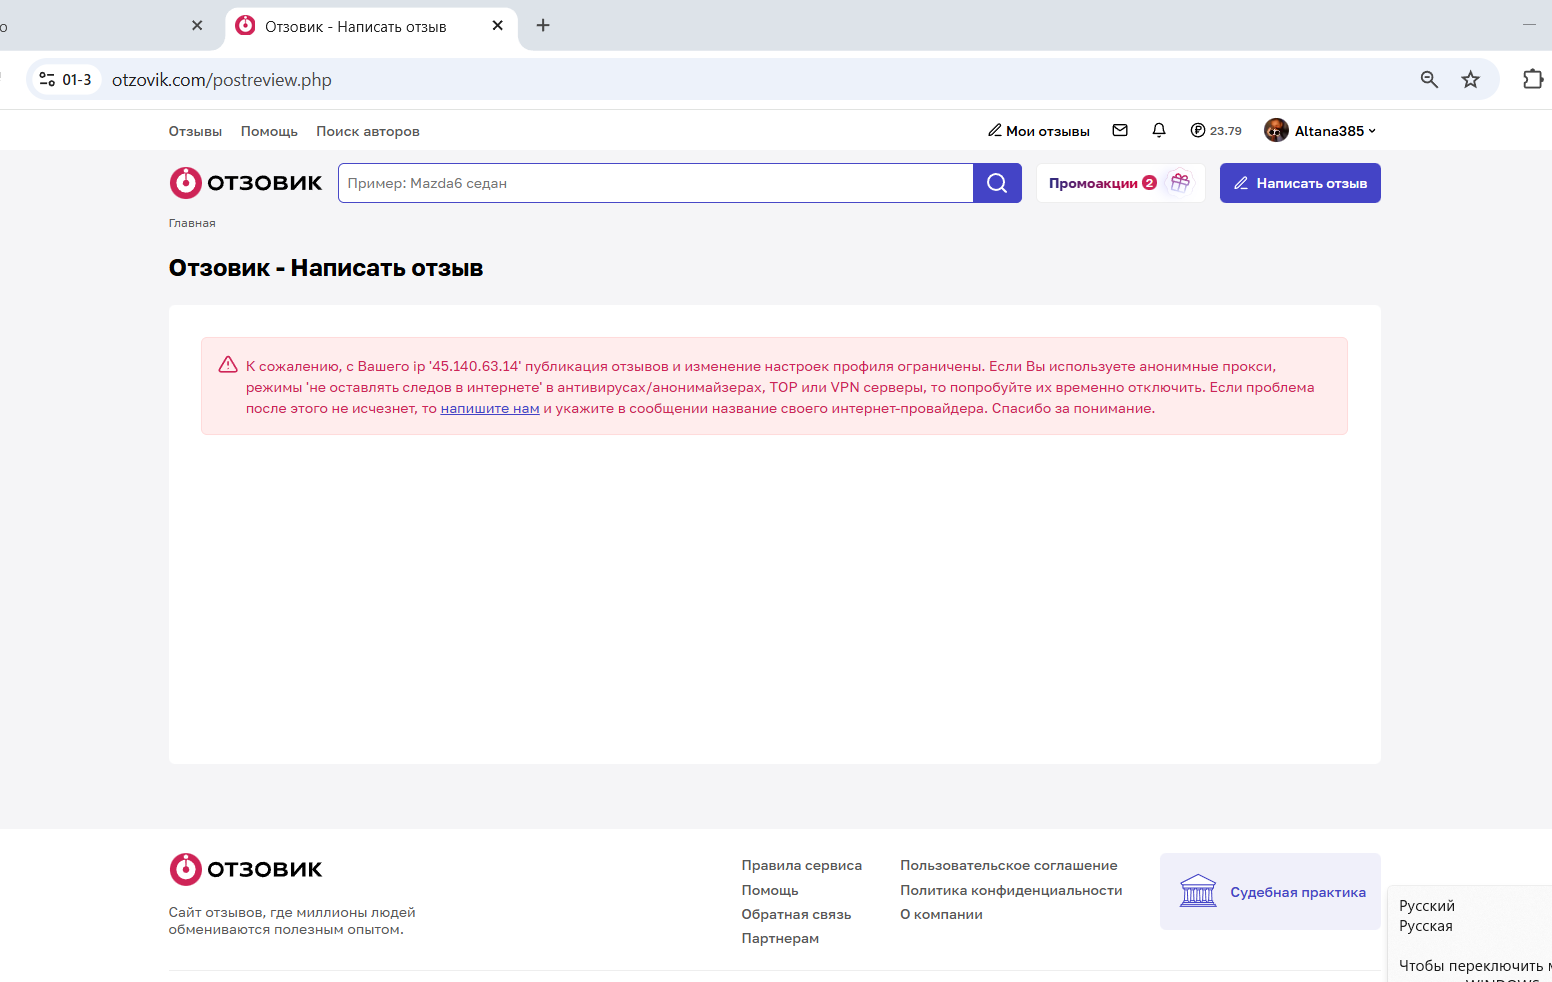The image size is (1552, 982).
Task: Click the Отзовик logo in footer
Action: (x=246, y=869)
